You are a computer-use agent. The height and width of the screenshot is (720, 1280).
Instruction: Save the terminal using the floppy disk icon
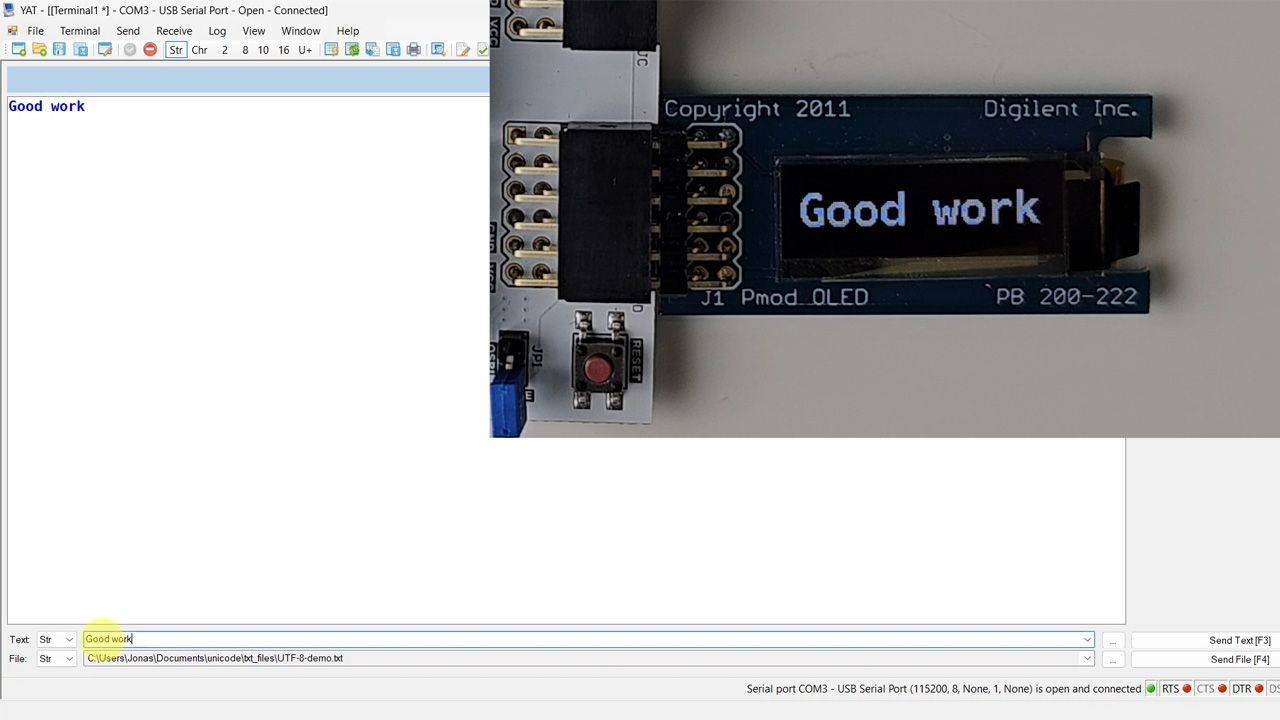click(59, 50)
